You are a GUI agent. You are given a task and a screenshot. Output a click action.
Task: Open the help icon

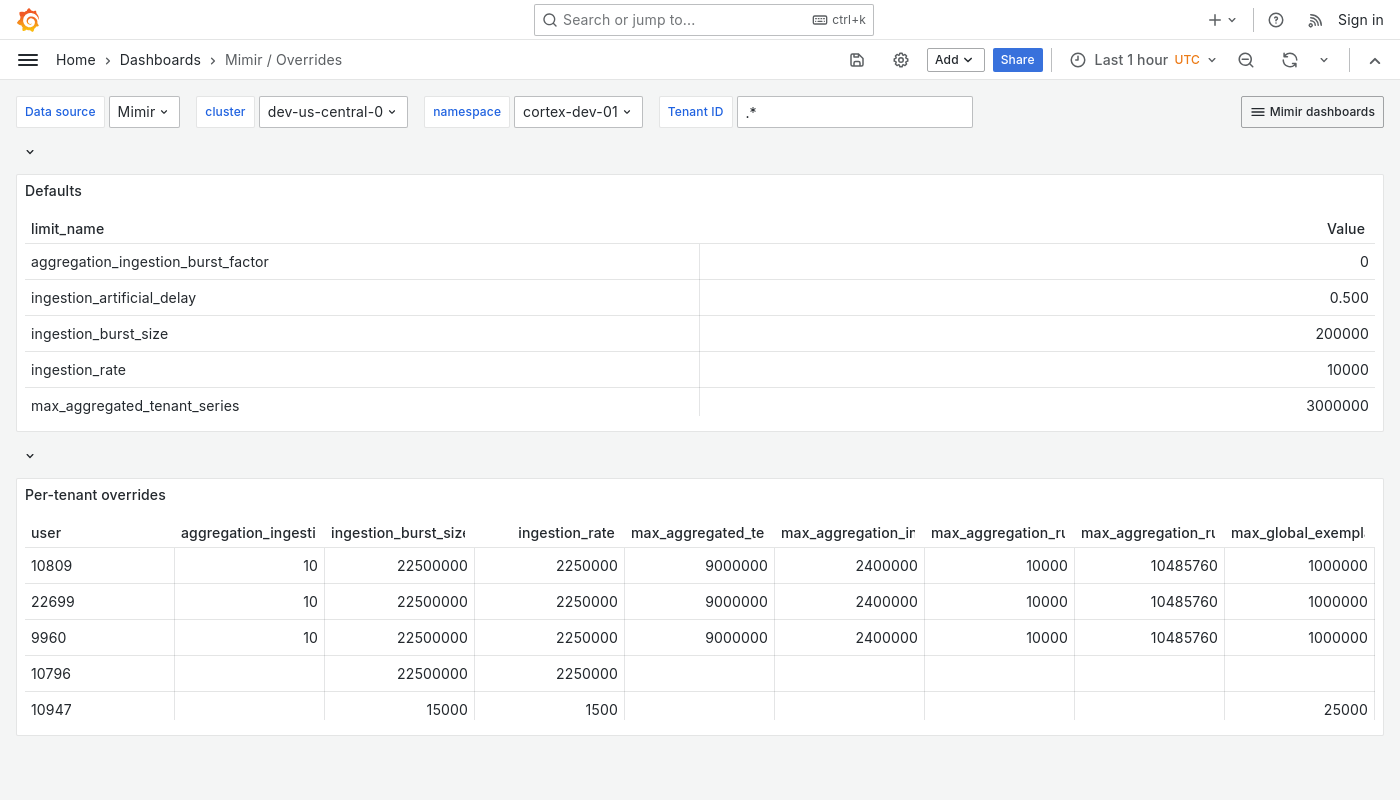1275,19
